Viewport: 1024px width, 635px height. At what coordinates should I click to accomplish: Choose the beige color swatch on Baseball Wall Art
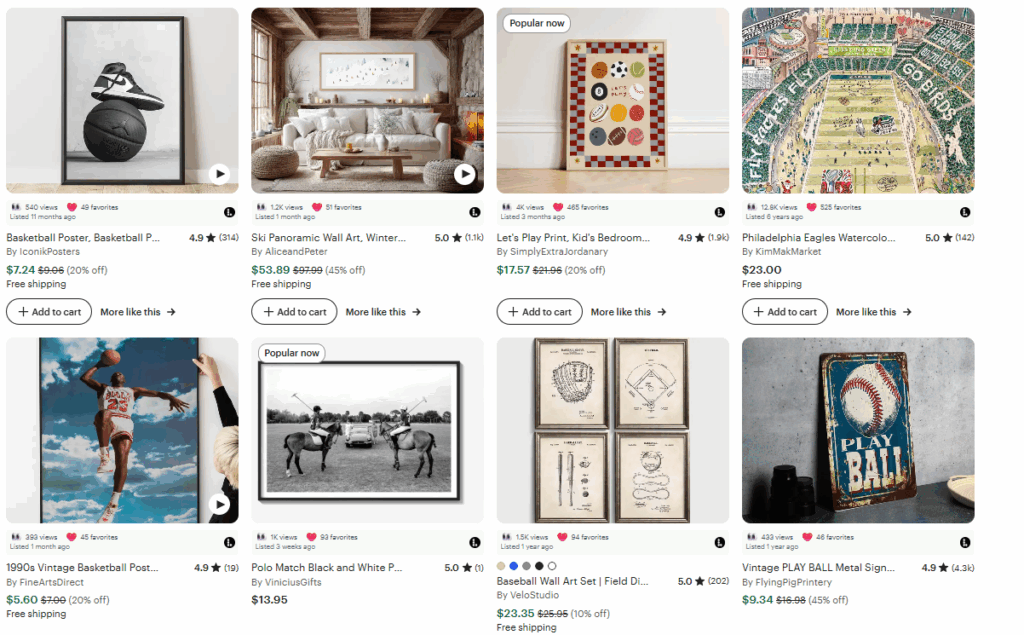click(501, 566)
